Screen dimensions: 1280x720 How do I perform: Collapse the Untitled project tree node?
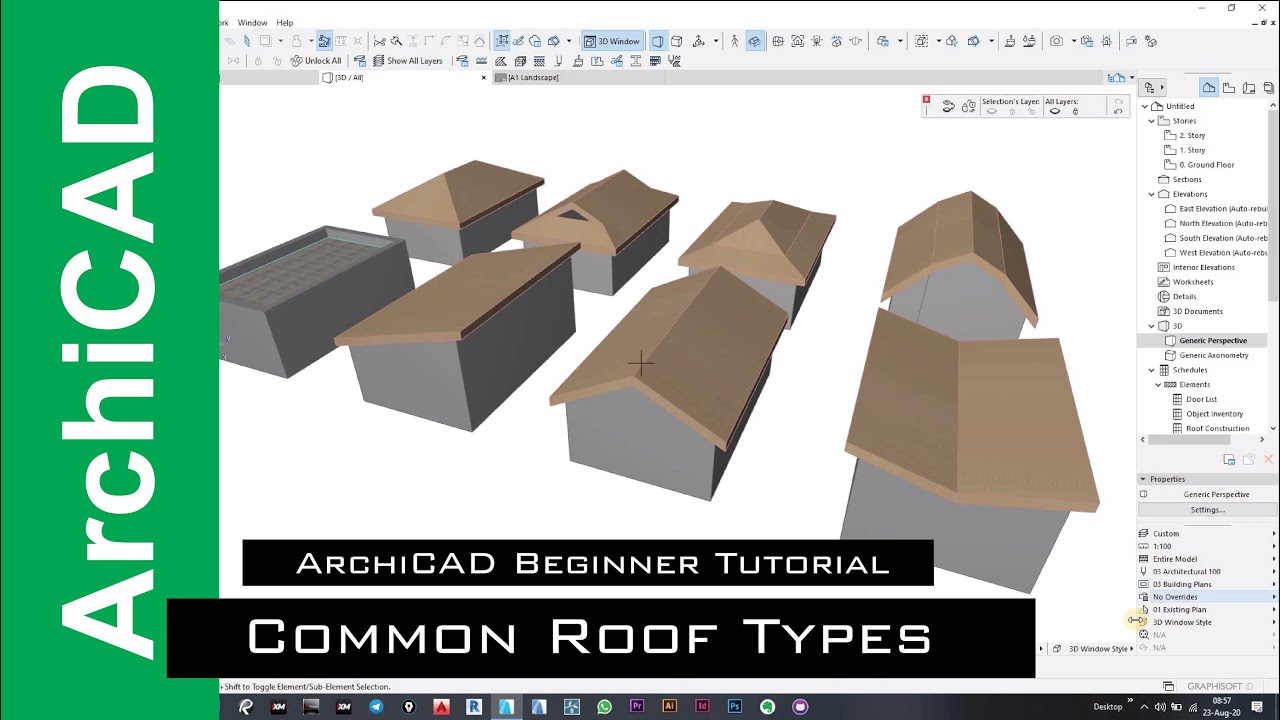(x=1145, y=106)
